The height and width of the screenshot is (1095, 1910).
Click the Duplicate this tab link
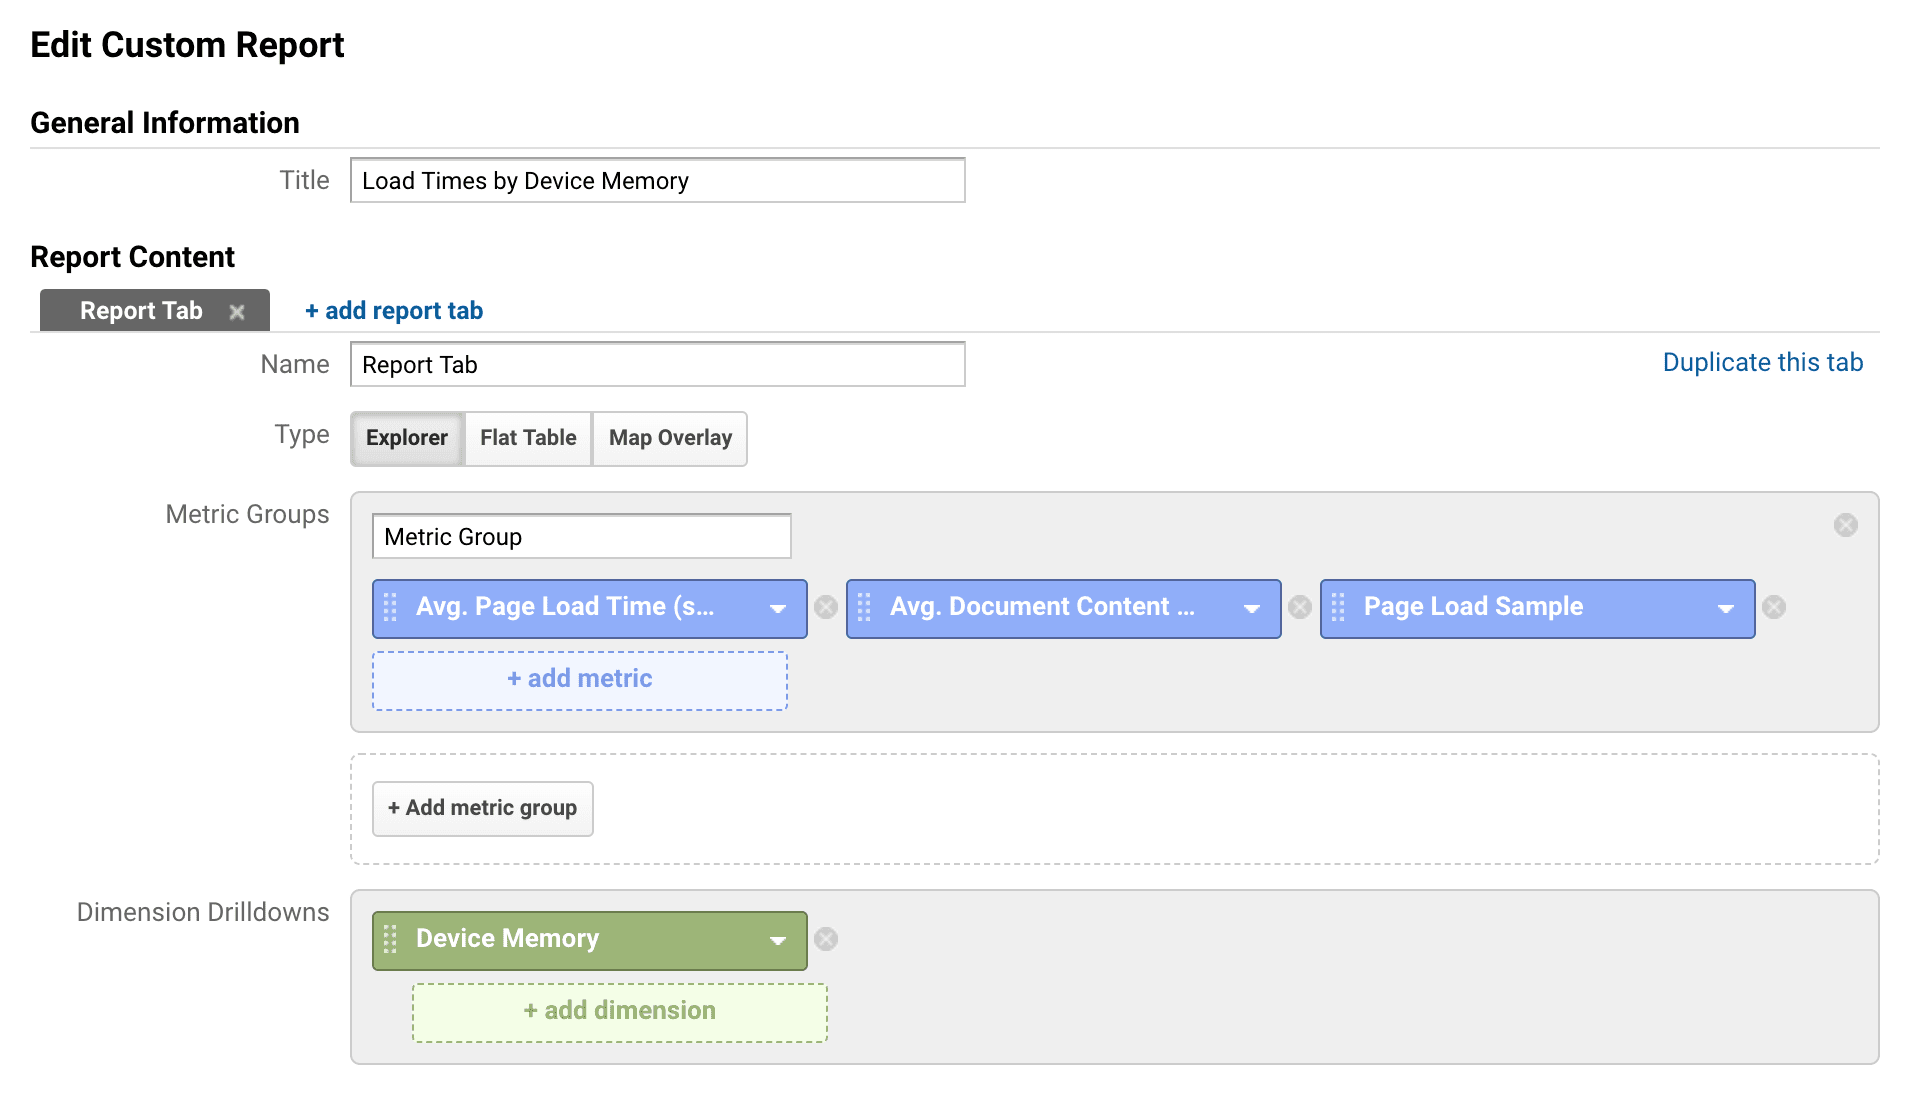pyautogui.click(x=1762, y=362)
